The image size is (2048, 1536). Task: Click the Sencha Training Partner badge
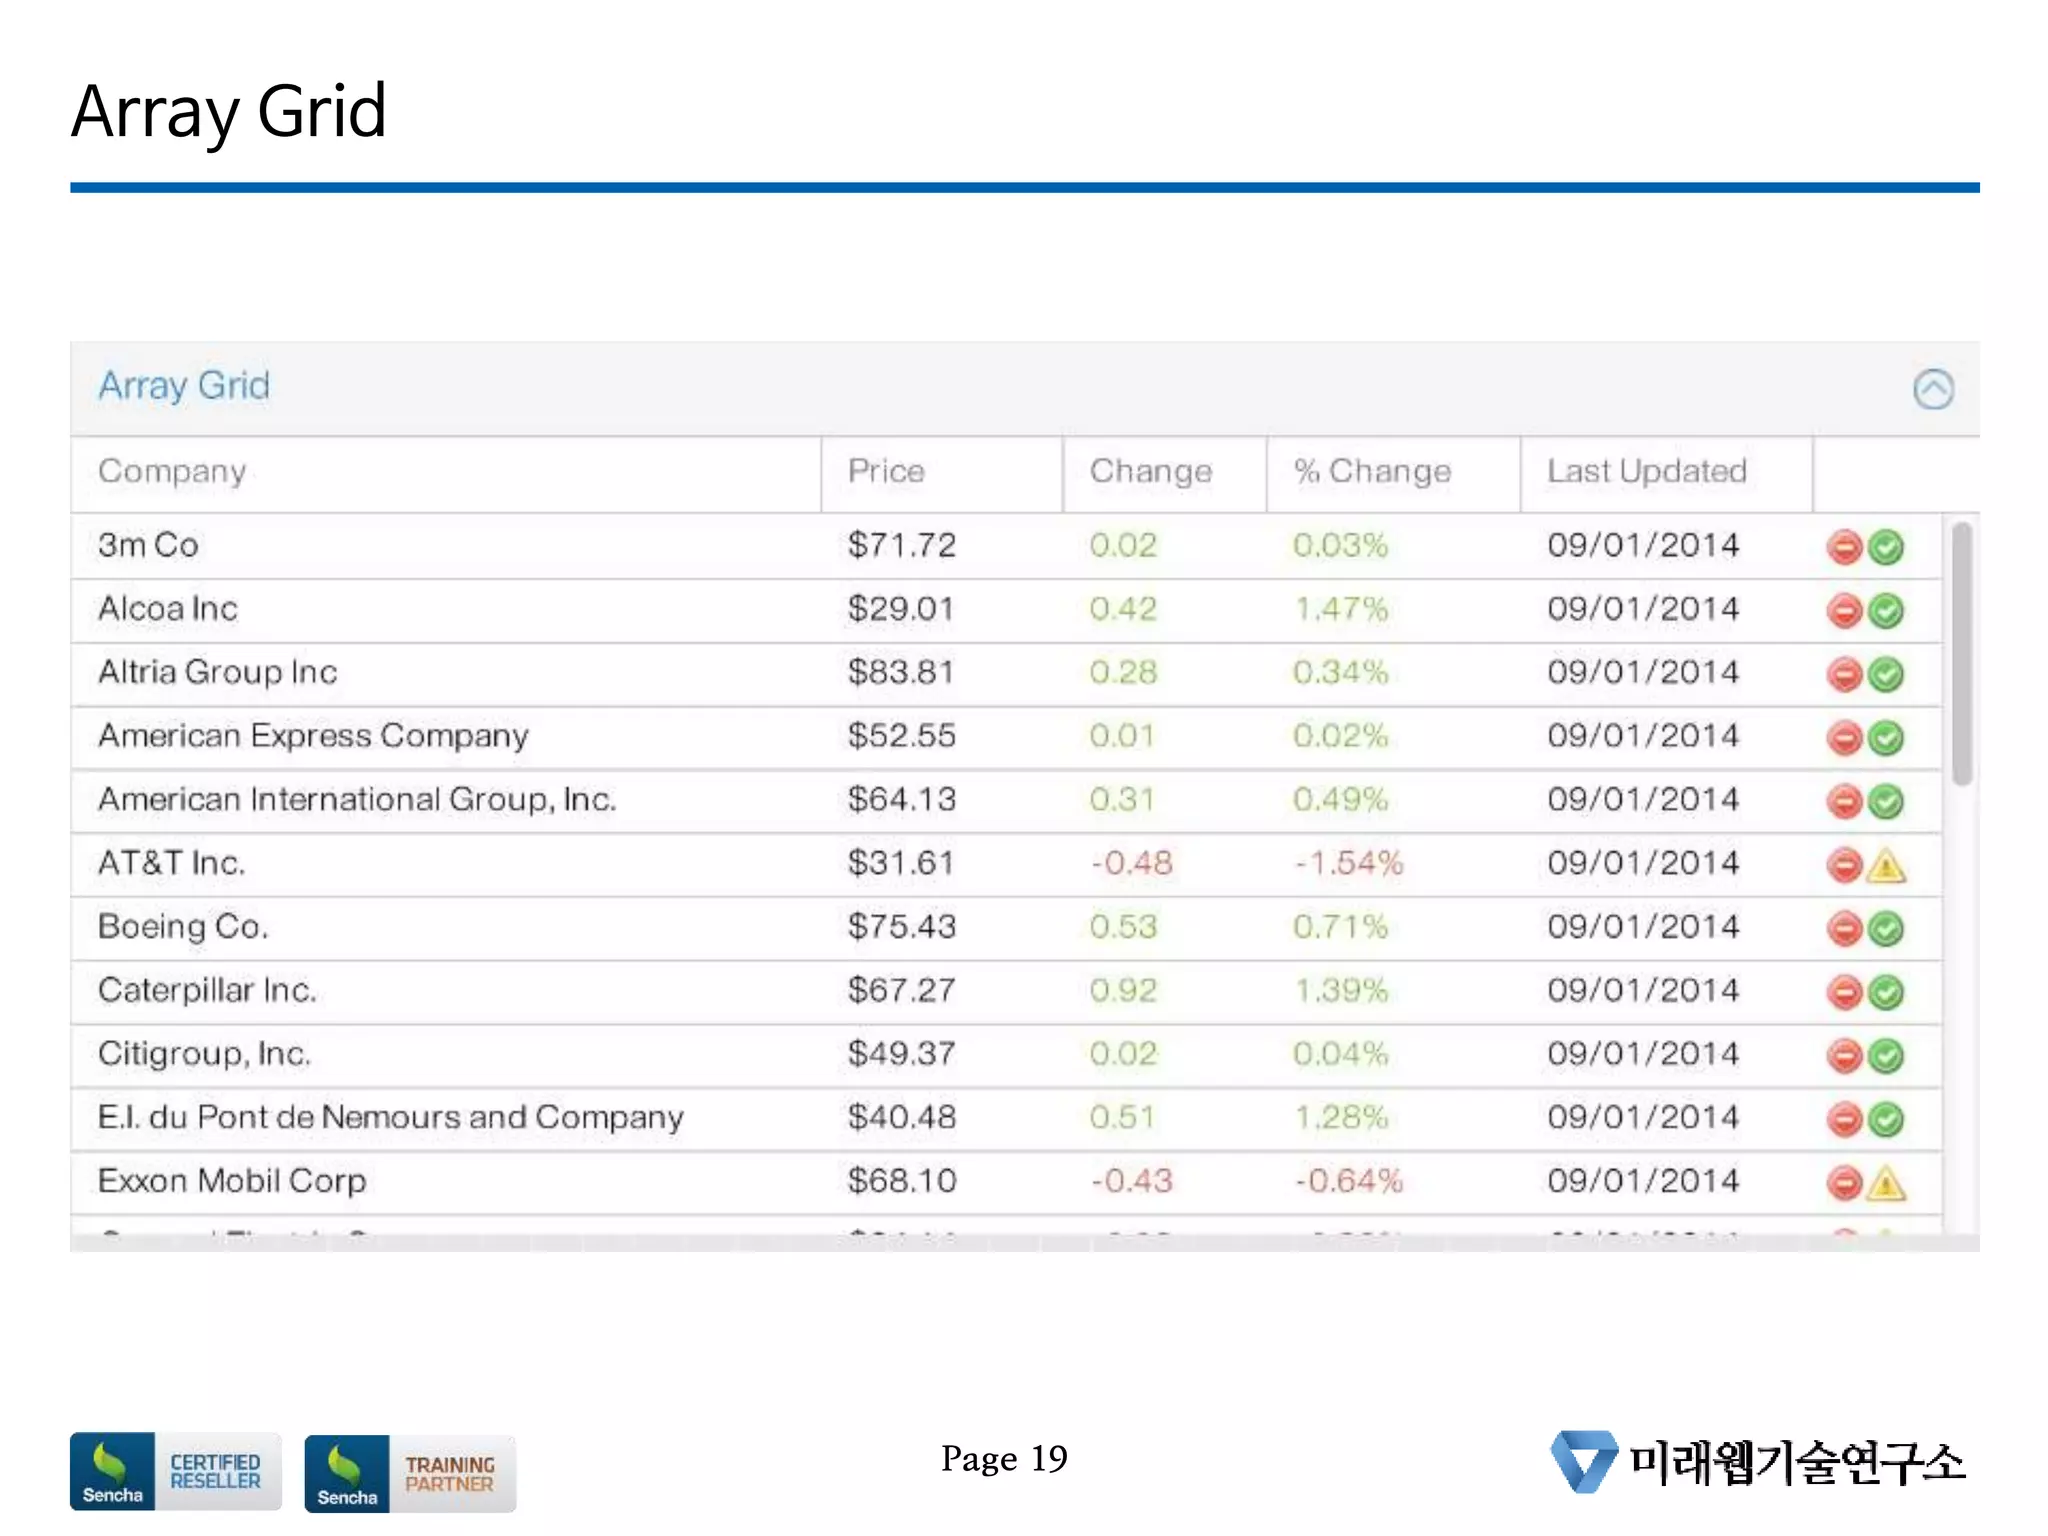(410, 1473)
